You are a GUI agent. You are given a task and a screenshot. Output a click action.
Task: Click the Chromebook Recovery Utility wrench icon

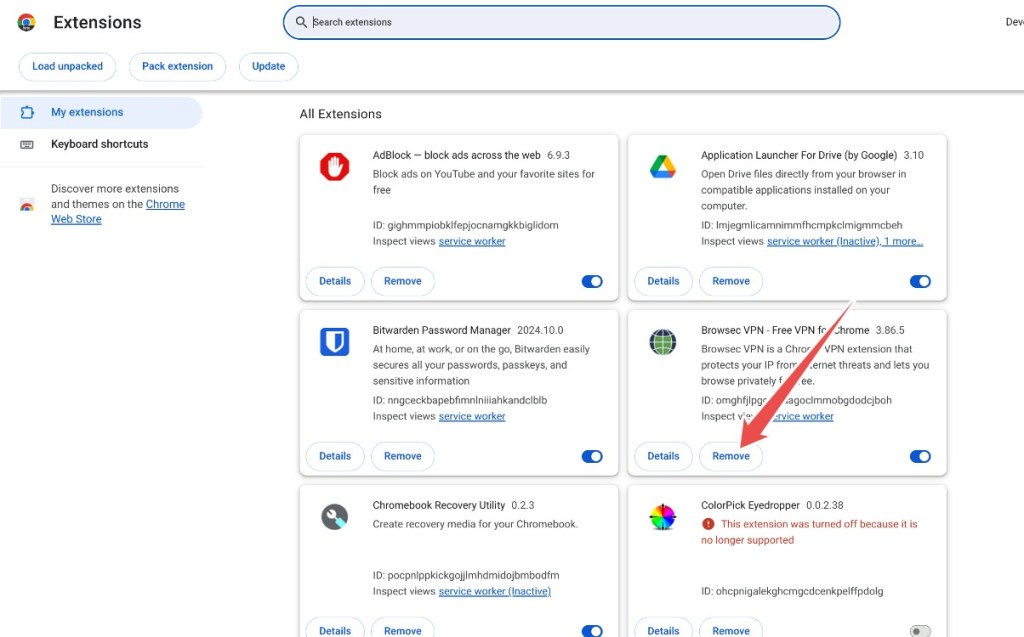334,517
